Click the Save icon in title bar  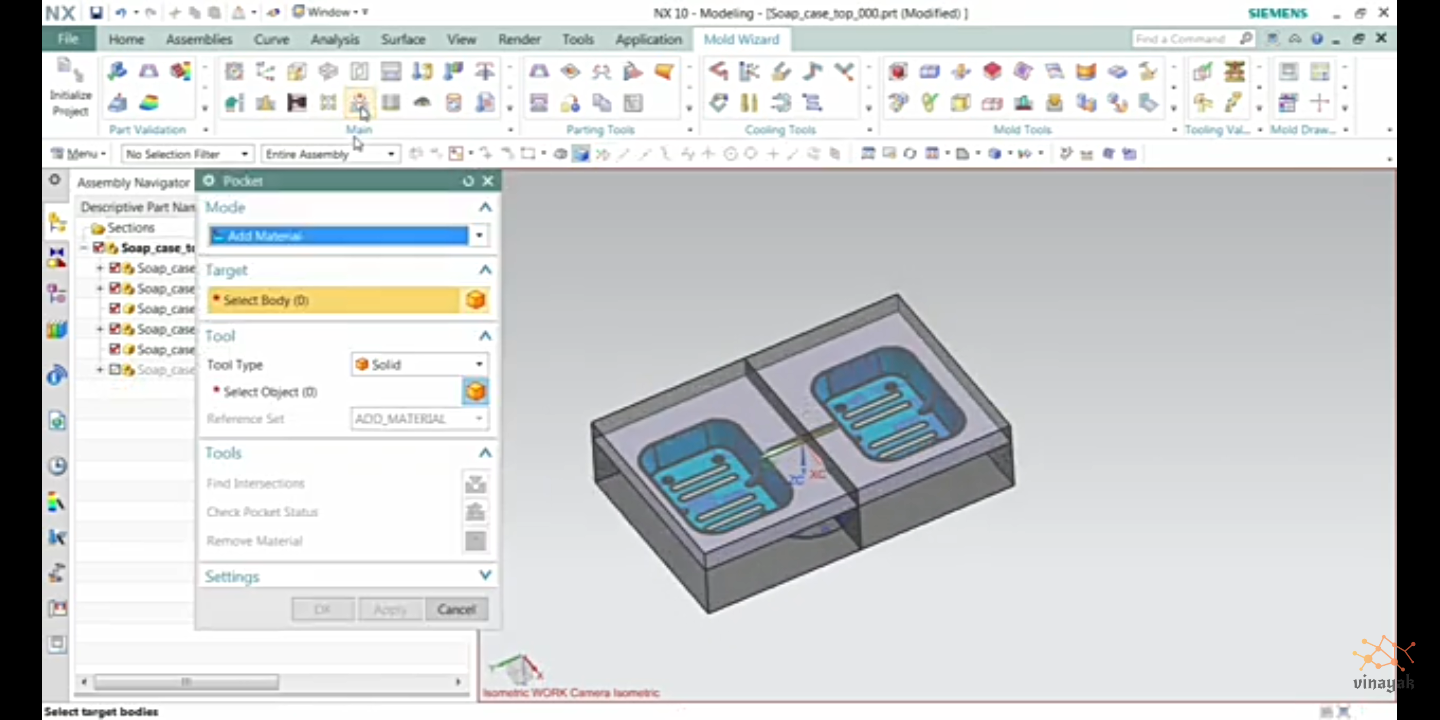[96, 13]
